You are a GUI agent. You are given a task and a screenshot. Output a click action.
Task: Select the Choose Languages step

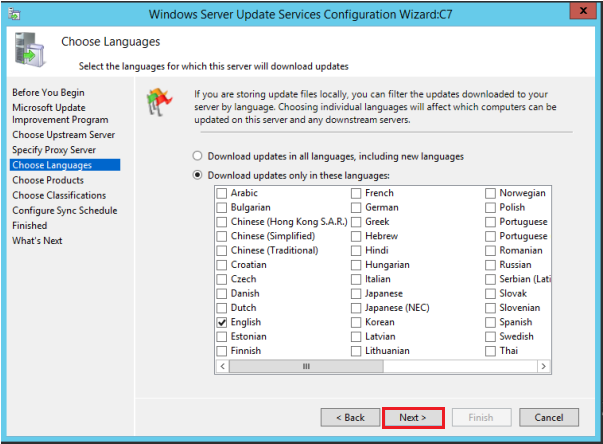tap(65, 165)
